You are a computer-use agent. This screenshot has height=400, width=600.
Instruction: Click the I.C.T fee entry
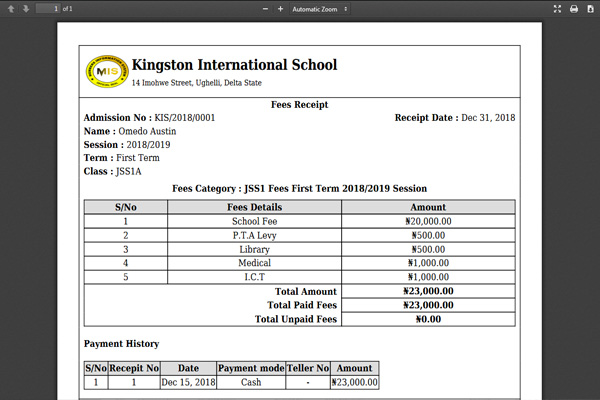254,277
